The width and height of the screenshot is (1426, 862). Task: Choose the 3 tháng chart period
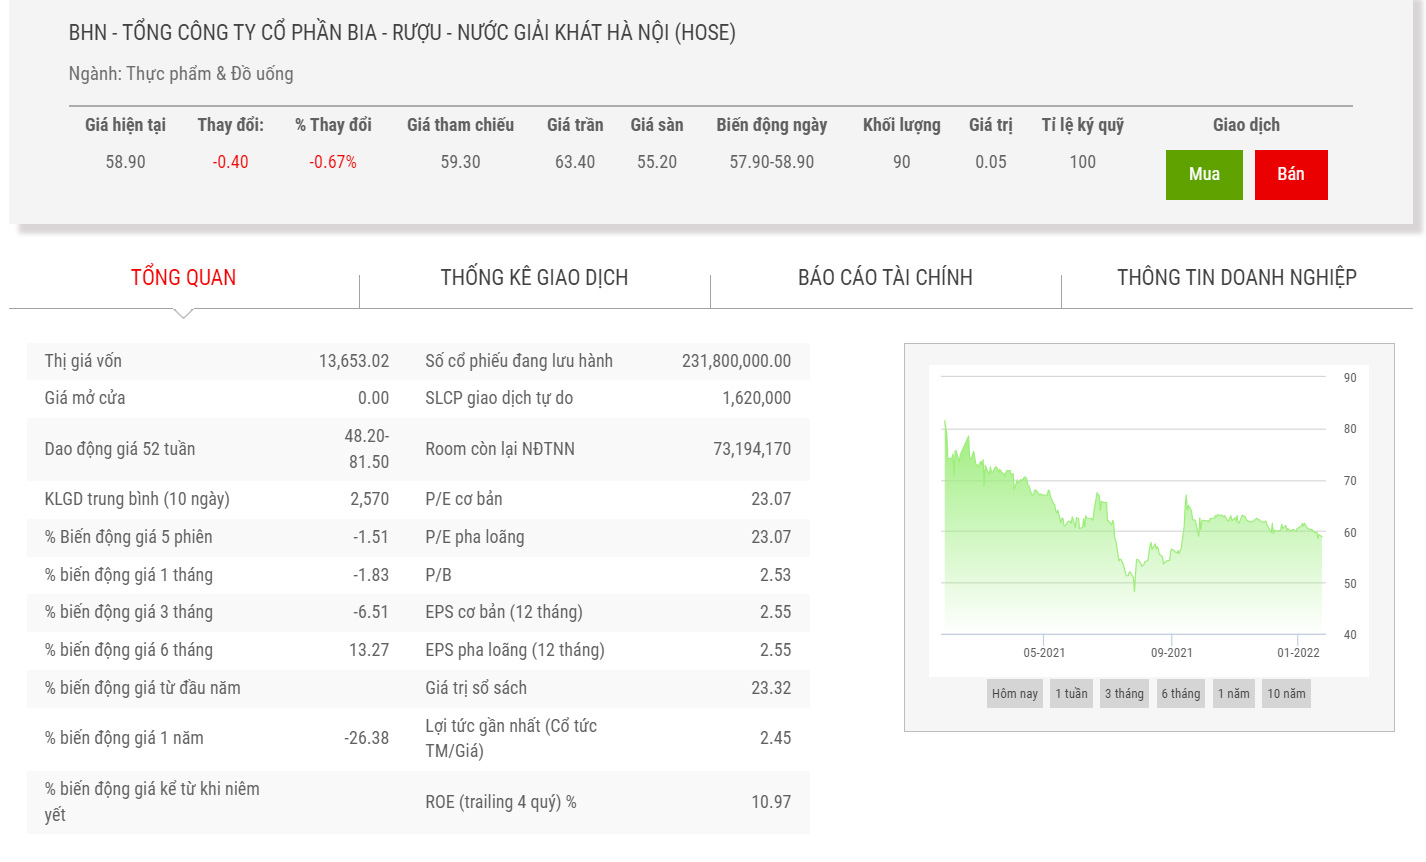coord(1124,694)
